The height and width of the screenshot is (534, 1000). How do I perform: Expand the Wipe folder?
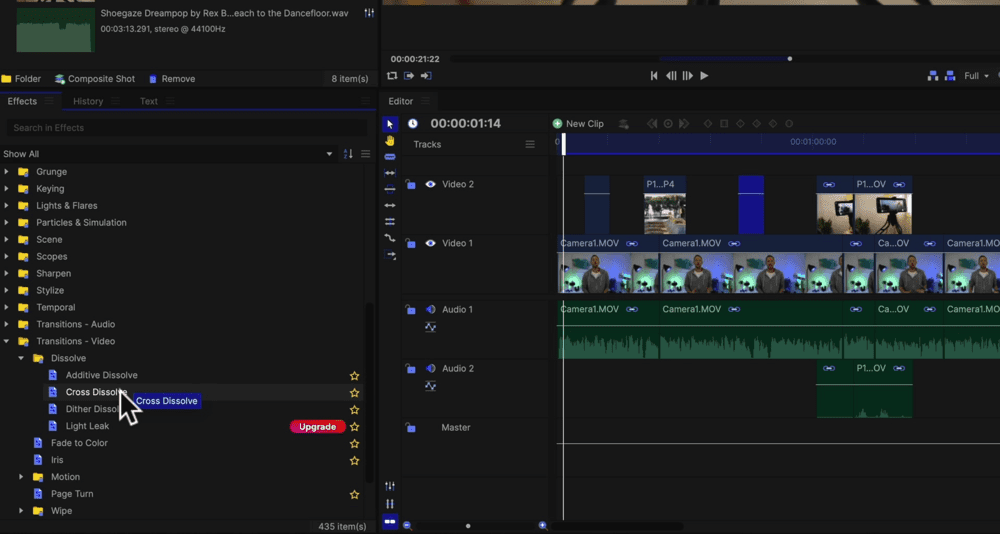(21, 511)
